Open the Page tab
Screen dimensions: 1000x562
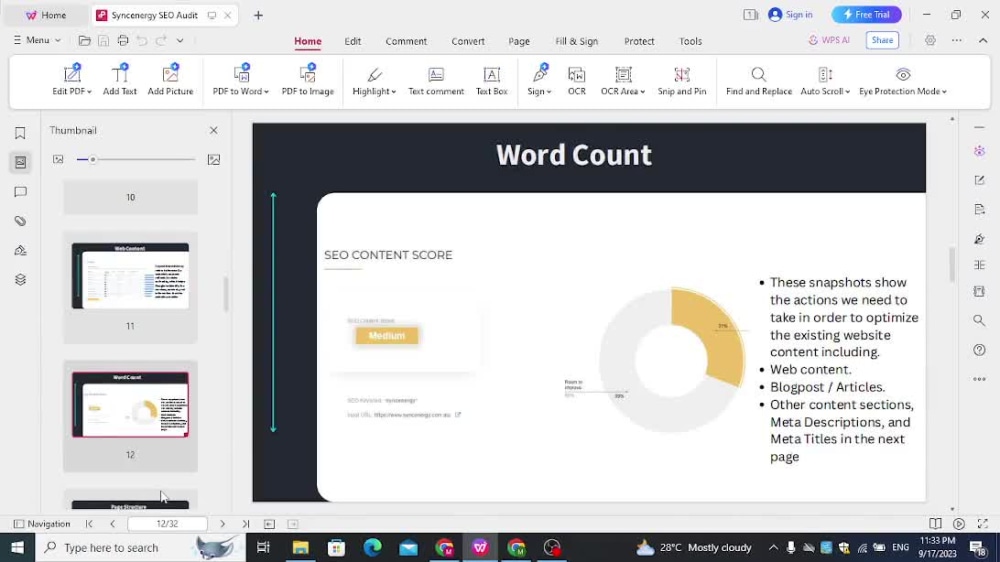point(519,41)
